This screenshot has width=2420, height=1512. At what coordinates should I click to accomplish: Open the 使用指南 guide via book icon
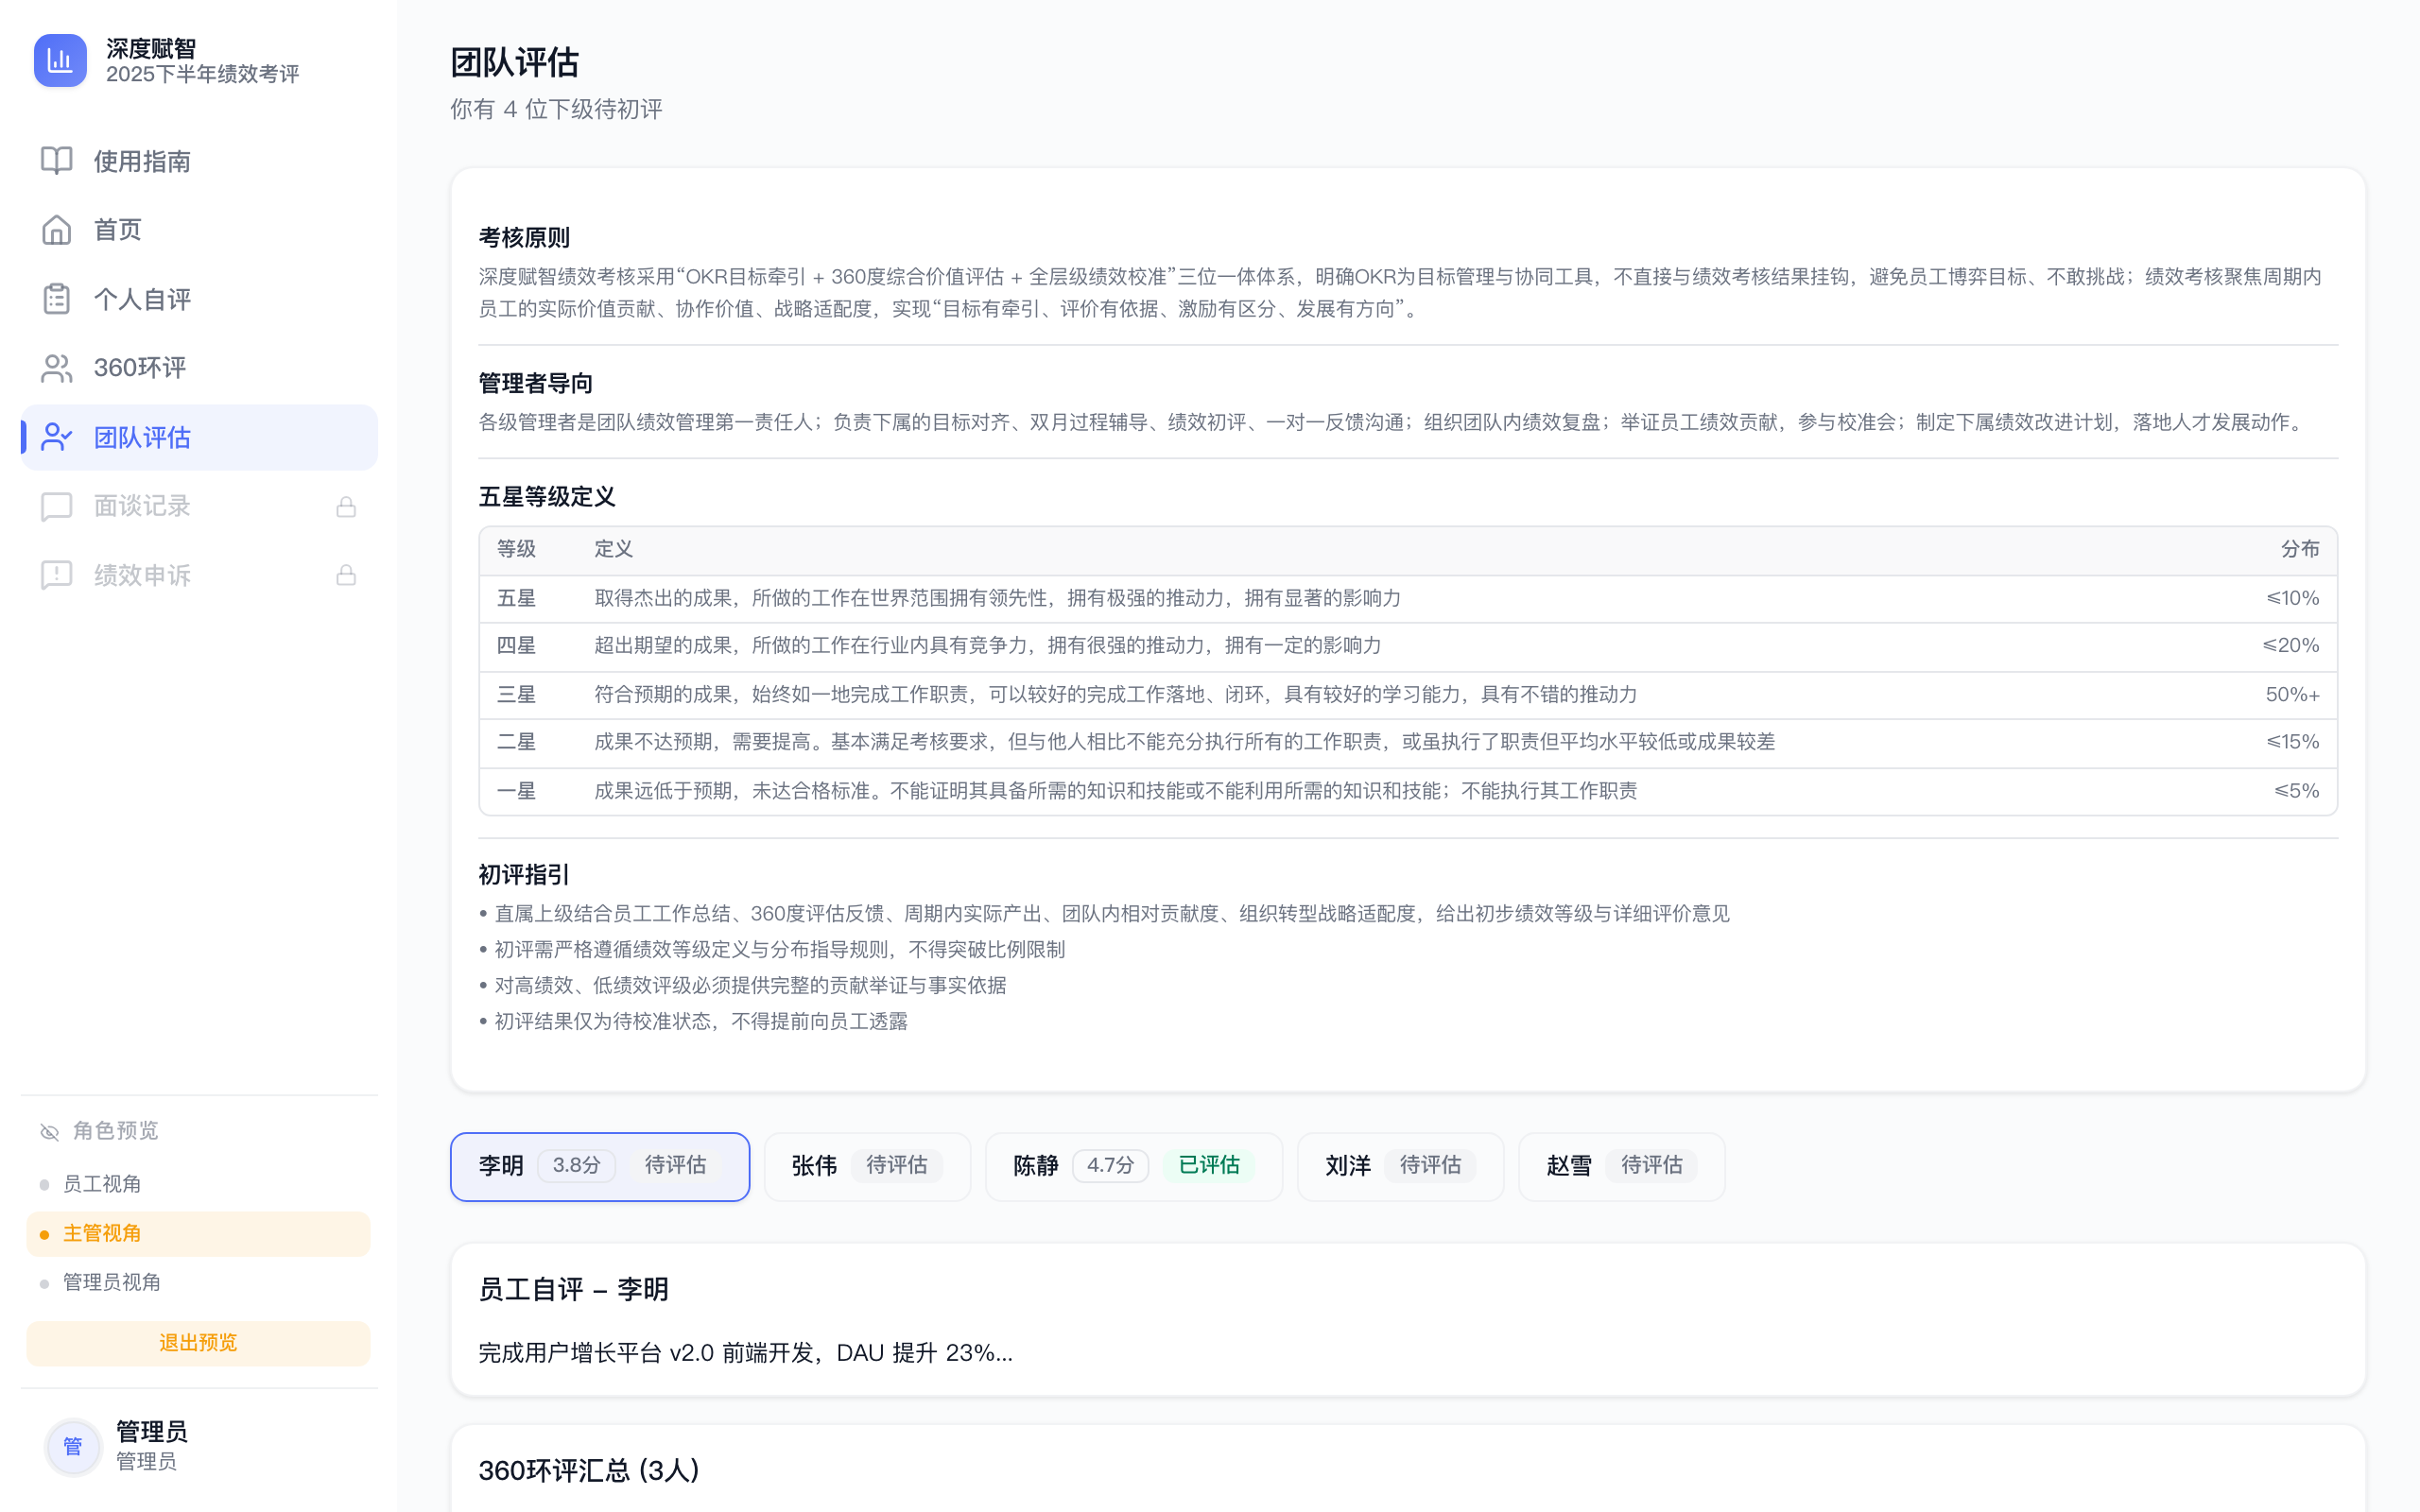click(x=56, y=161)
